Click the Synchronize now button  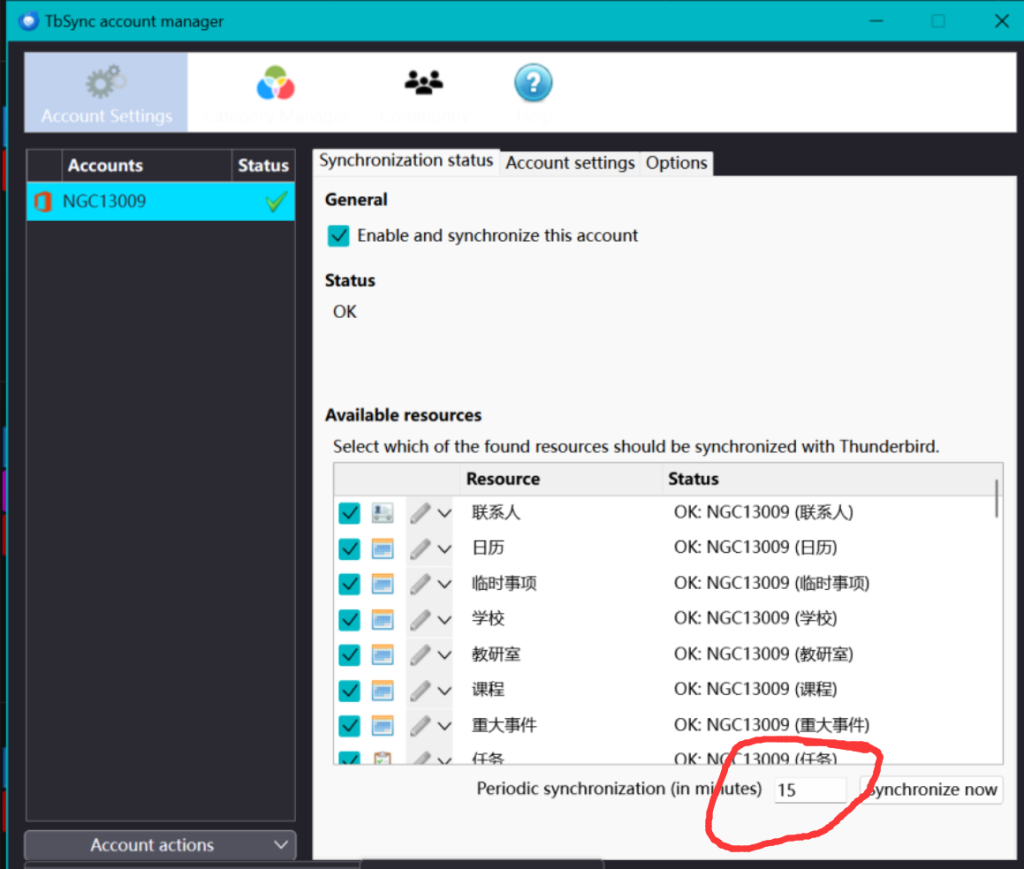pos(931,789)
